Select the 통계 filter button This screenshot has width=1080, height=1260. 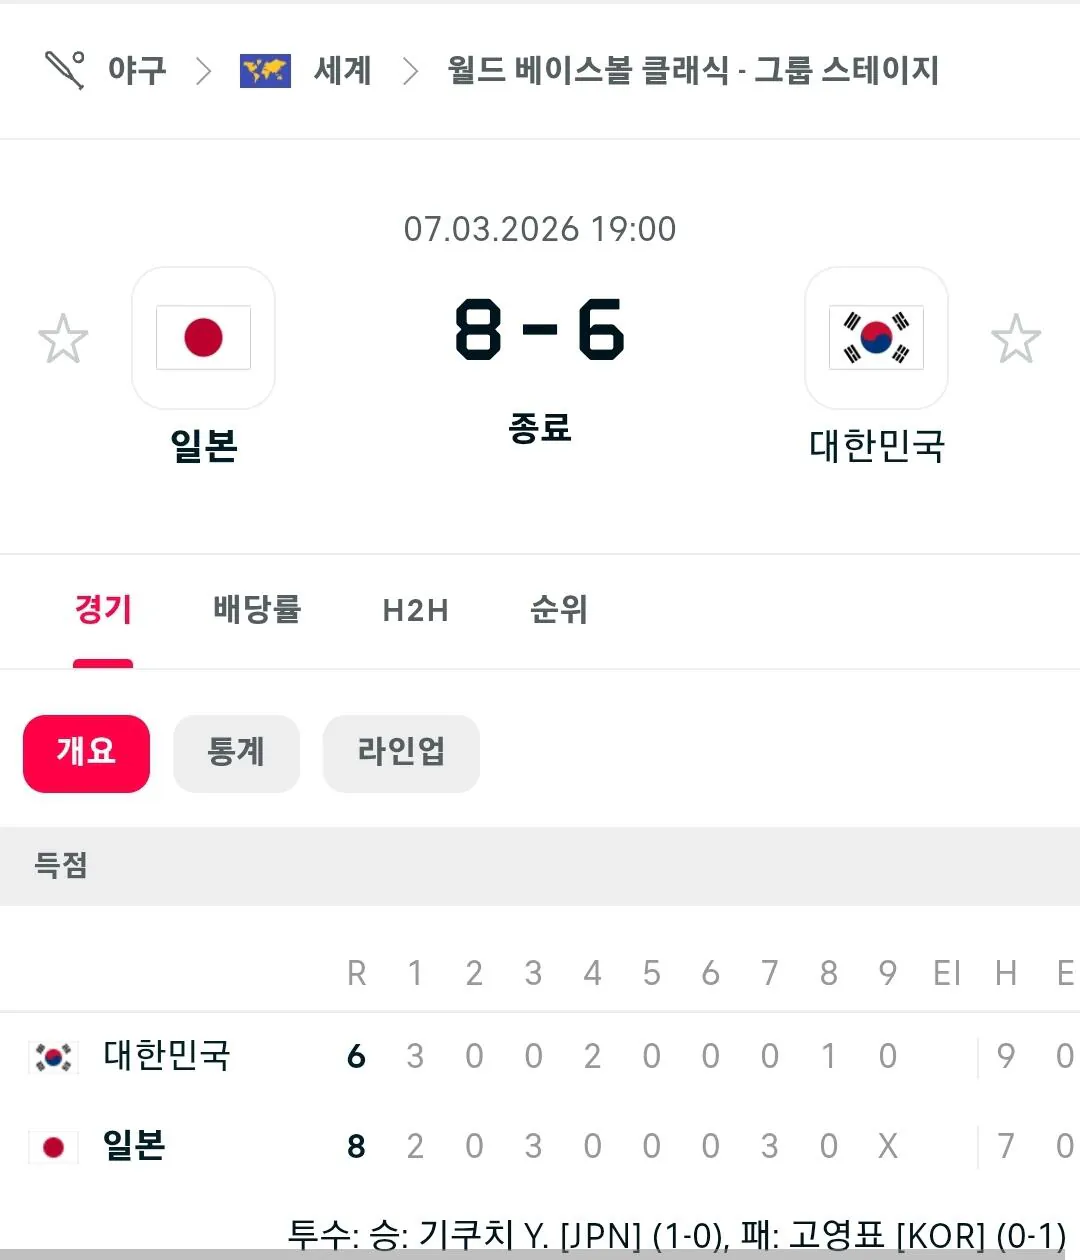pos(236,753)
